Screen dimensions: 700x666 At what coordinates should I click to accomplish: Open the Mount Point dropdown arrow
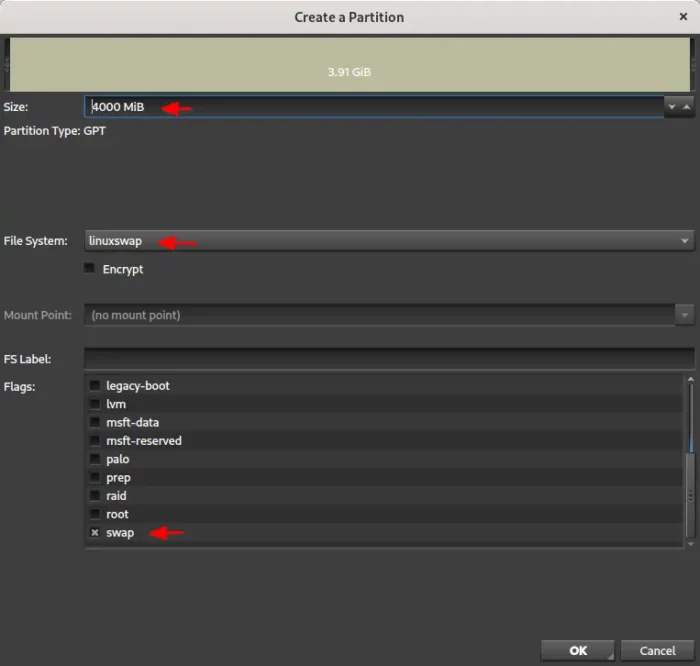pos(684,316)
